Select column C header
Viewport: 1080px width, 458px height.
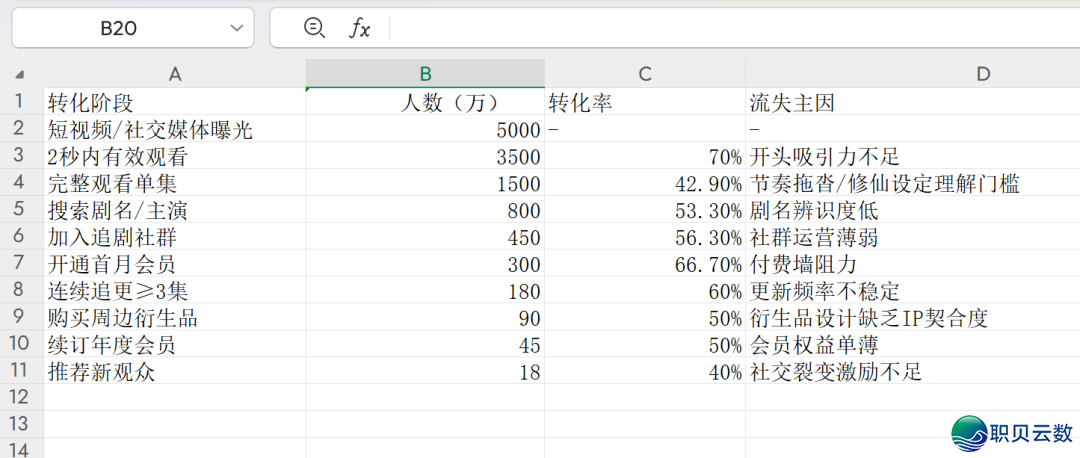[645, 73]
